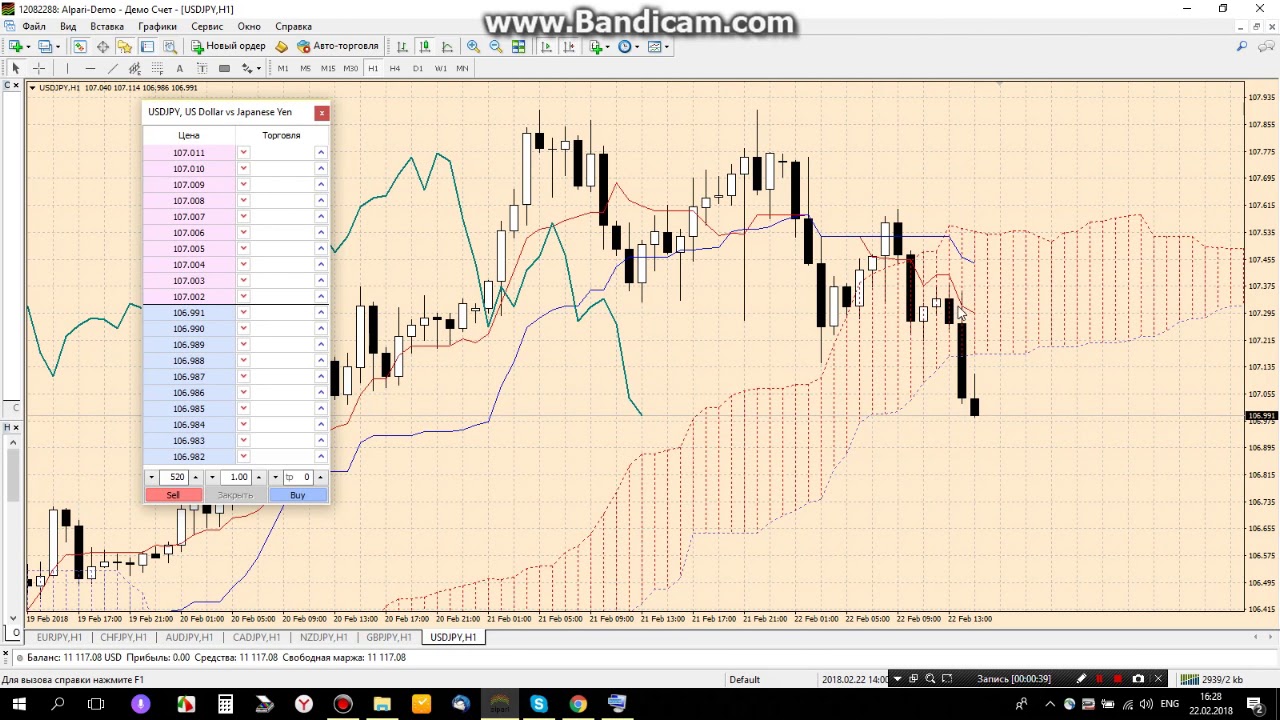Viewport: 1280px width, 720px height.
Task: Open the New Chart toolbar icon
Action: point(15,46)
